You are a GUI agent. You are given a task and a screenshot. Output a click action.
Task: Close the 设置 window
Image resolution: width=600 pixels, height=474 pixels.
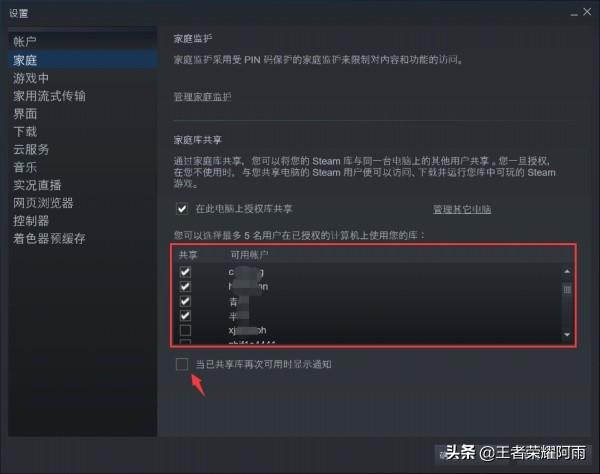coord(587,12)
